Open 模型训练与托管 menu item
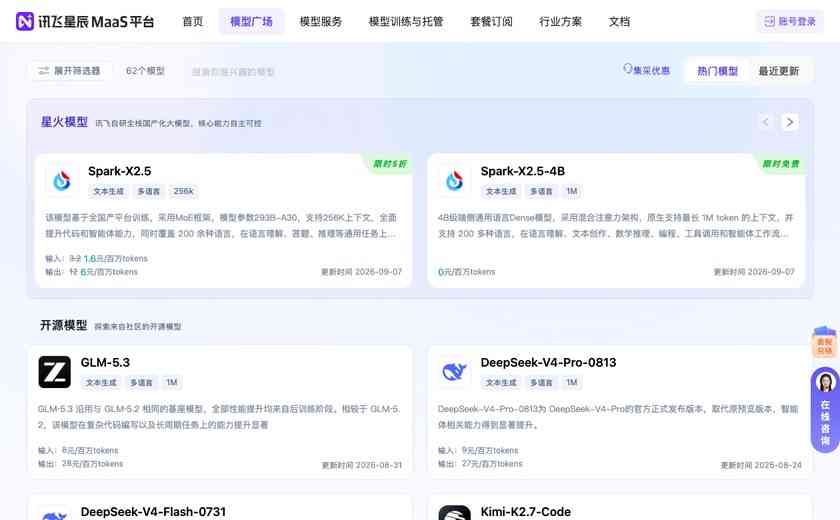 (x=406, y=21)
